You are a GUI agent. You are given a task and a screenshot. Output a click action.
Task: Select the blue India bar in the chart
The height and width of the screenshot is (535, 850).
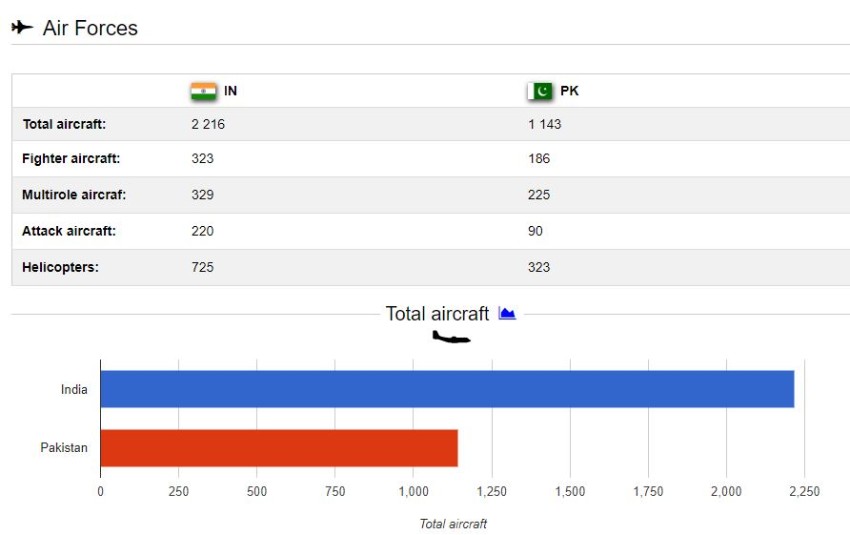[446, 389]
